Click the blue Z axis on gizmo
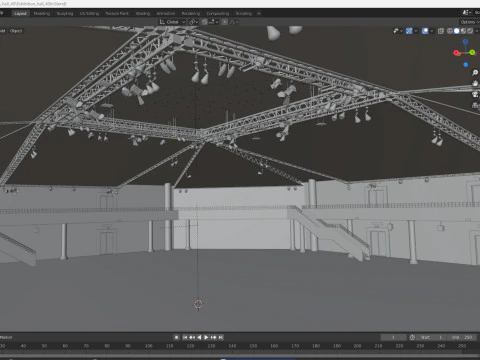 point(465,42)
